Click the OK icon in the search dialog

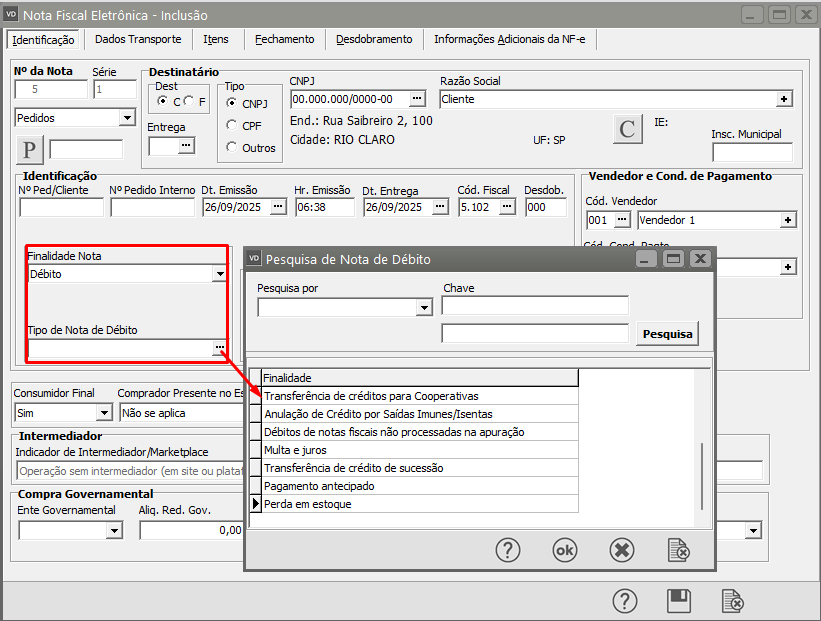(565, 550)
